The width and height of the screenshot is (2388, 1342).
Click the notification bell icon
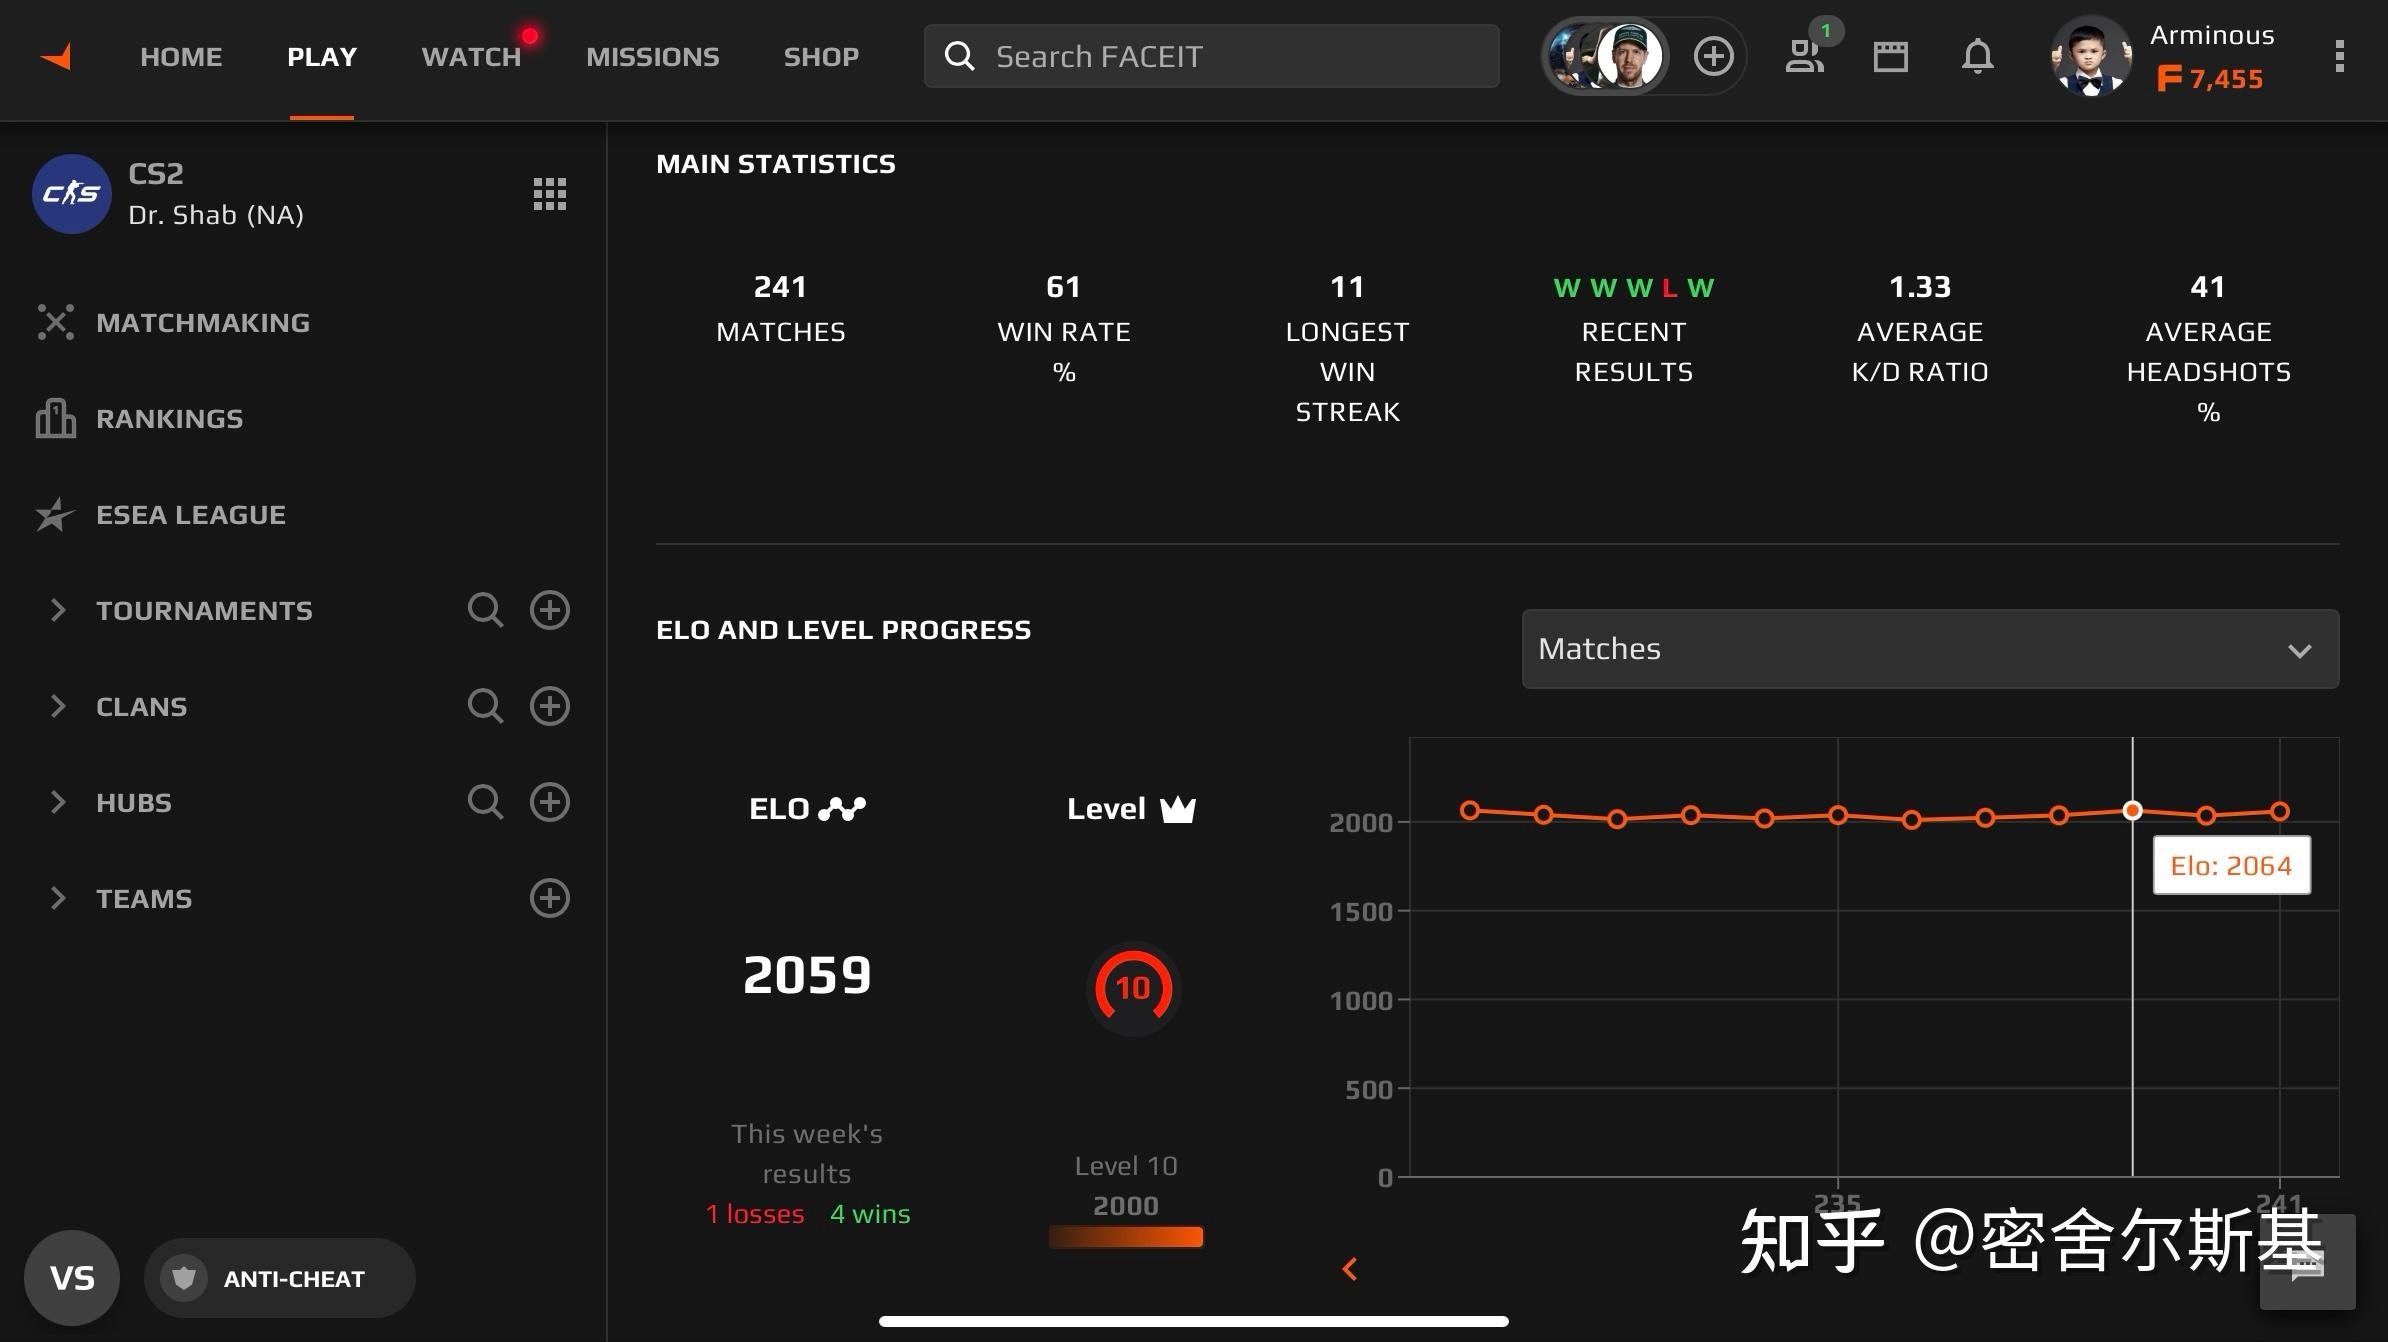coord(1977,56)
